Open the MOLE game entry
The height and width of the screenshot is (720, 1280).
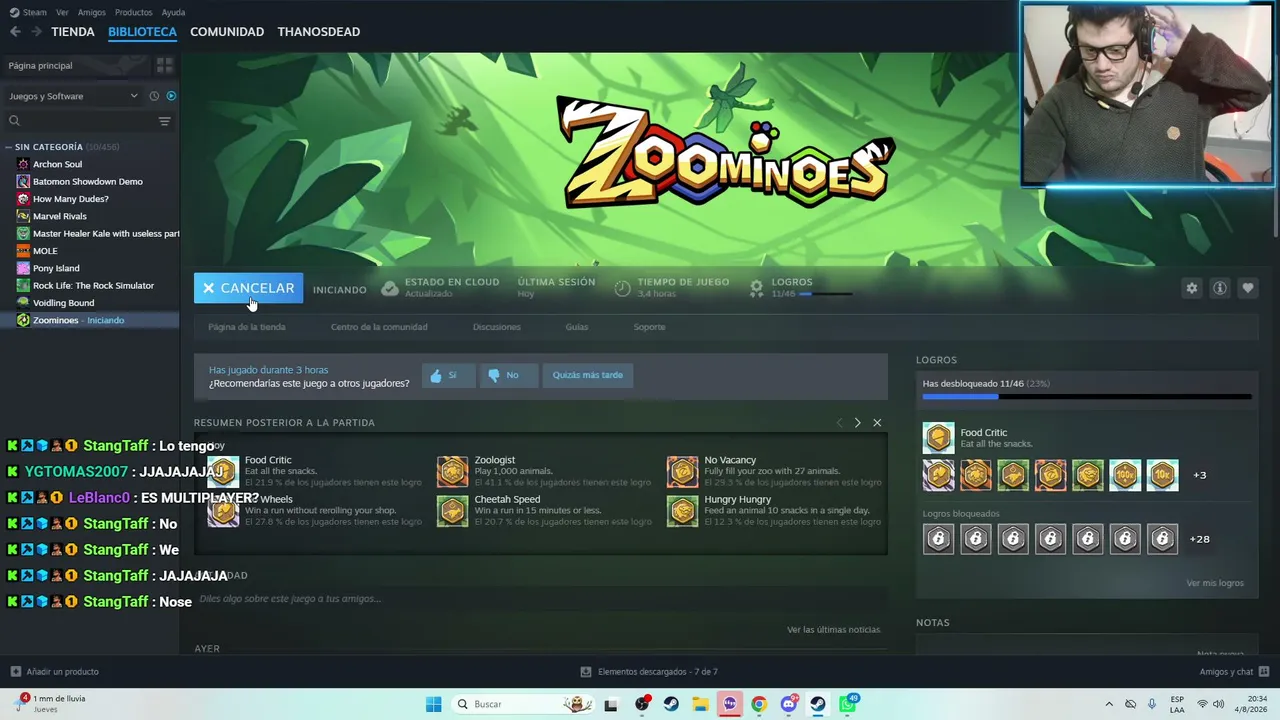90,251
